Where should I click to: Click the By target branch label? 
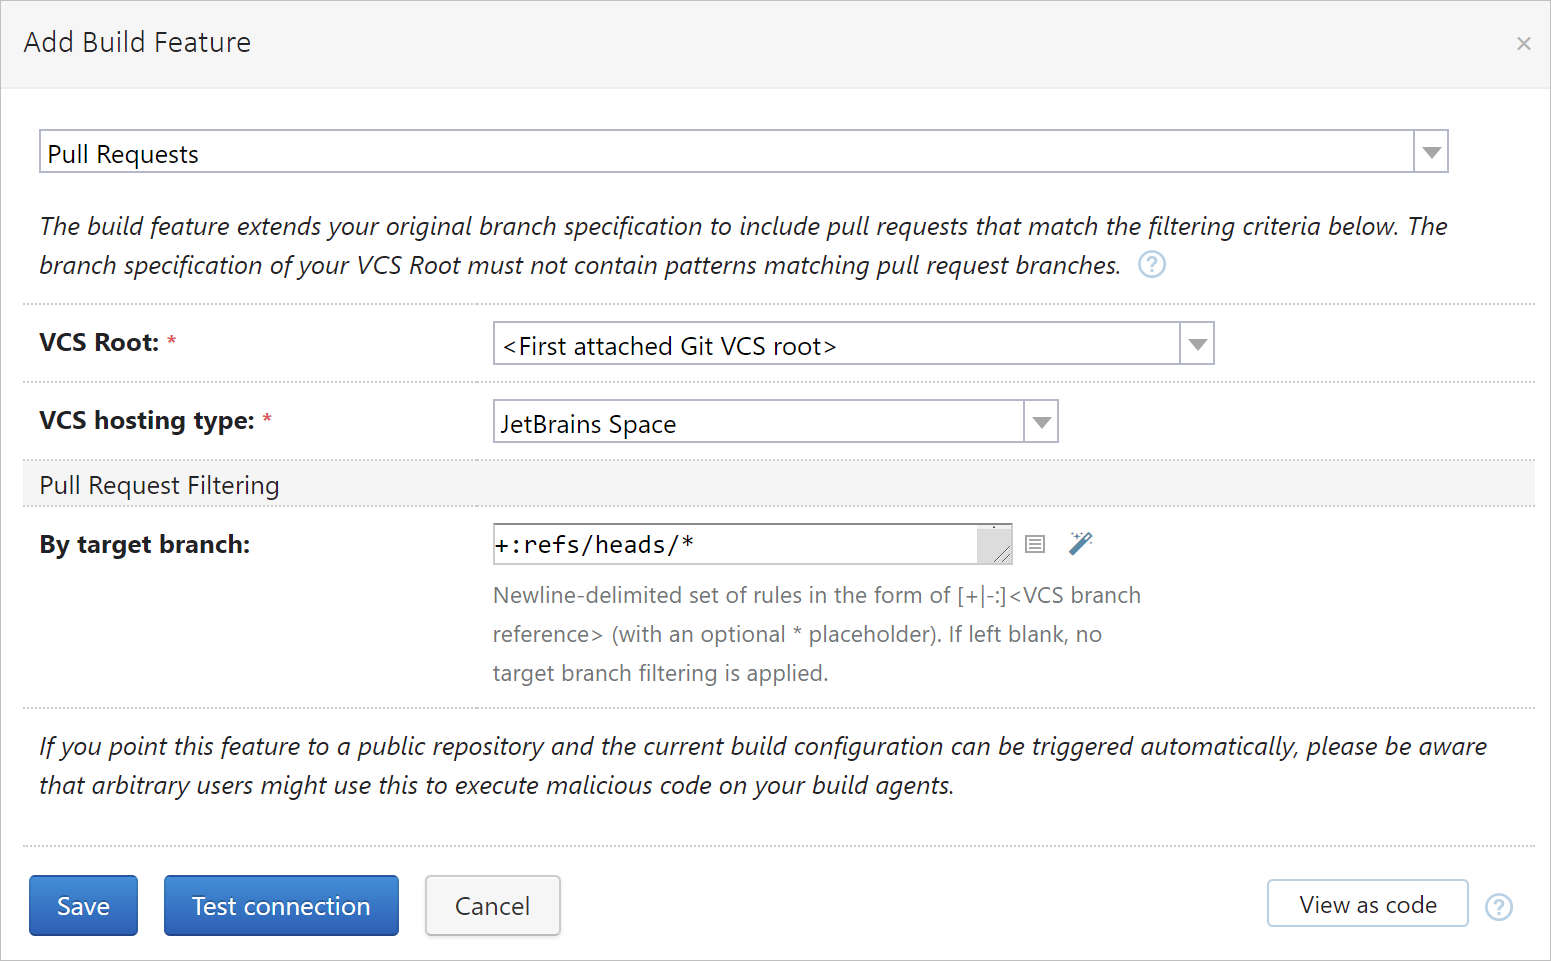click(x=145, y=545)
